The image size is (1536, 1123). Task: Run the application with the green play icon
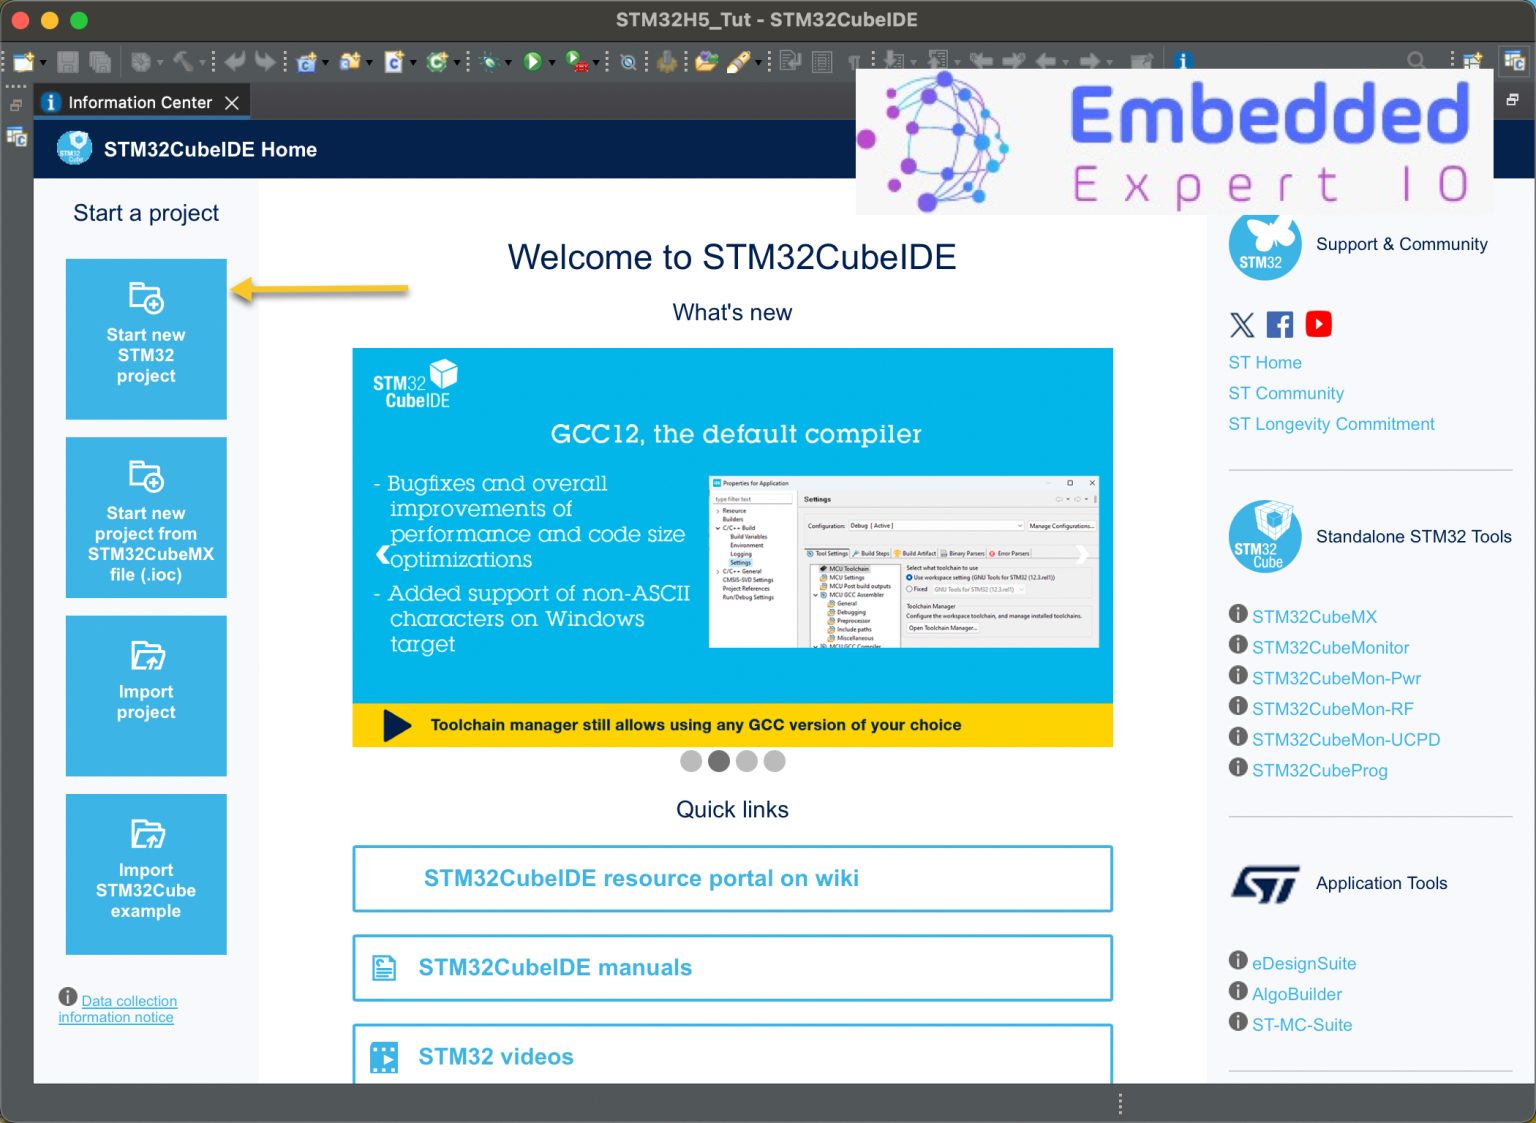point(532,61)
